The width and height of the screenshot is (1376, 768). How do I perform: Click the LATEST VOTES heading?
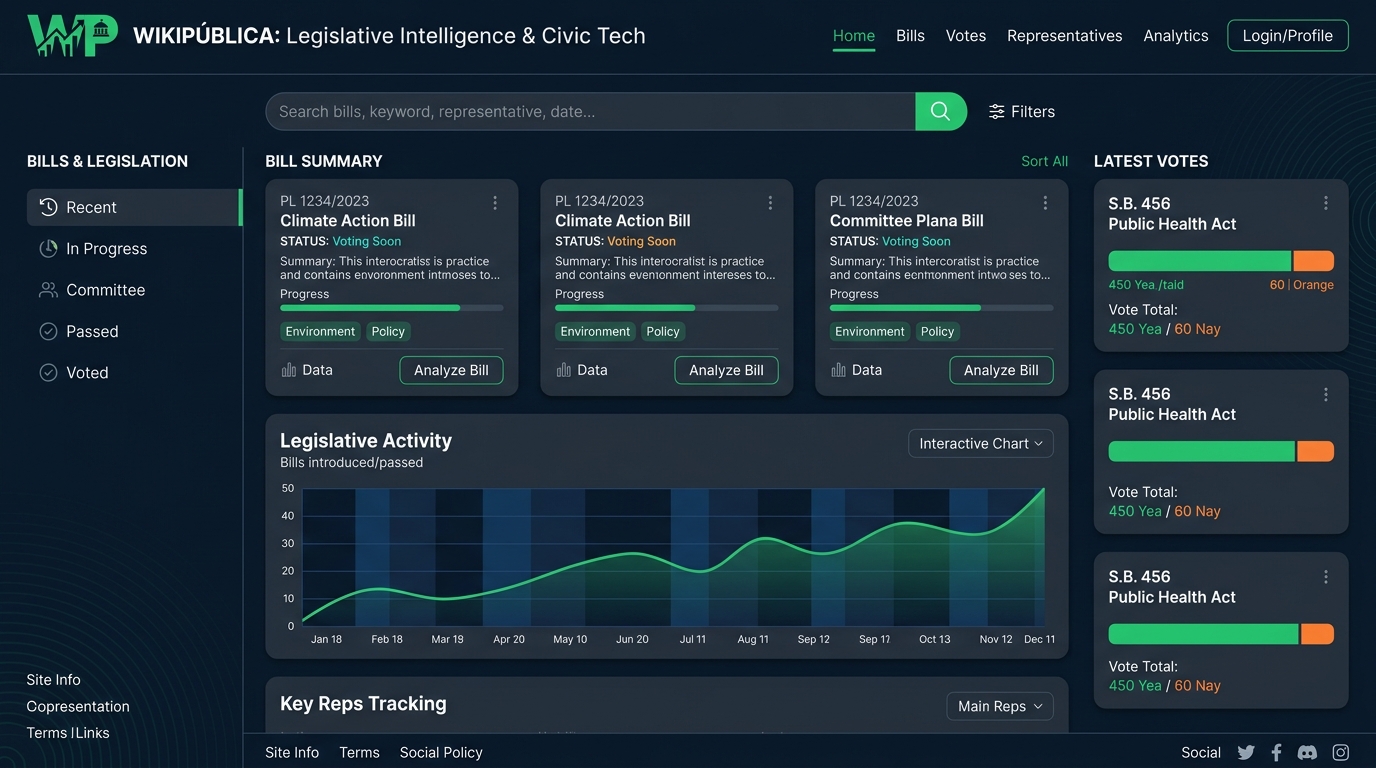(x=1151, y=161)
